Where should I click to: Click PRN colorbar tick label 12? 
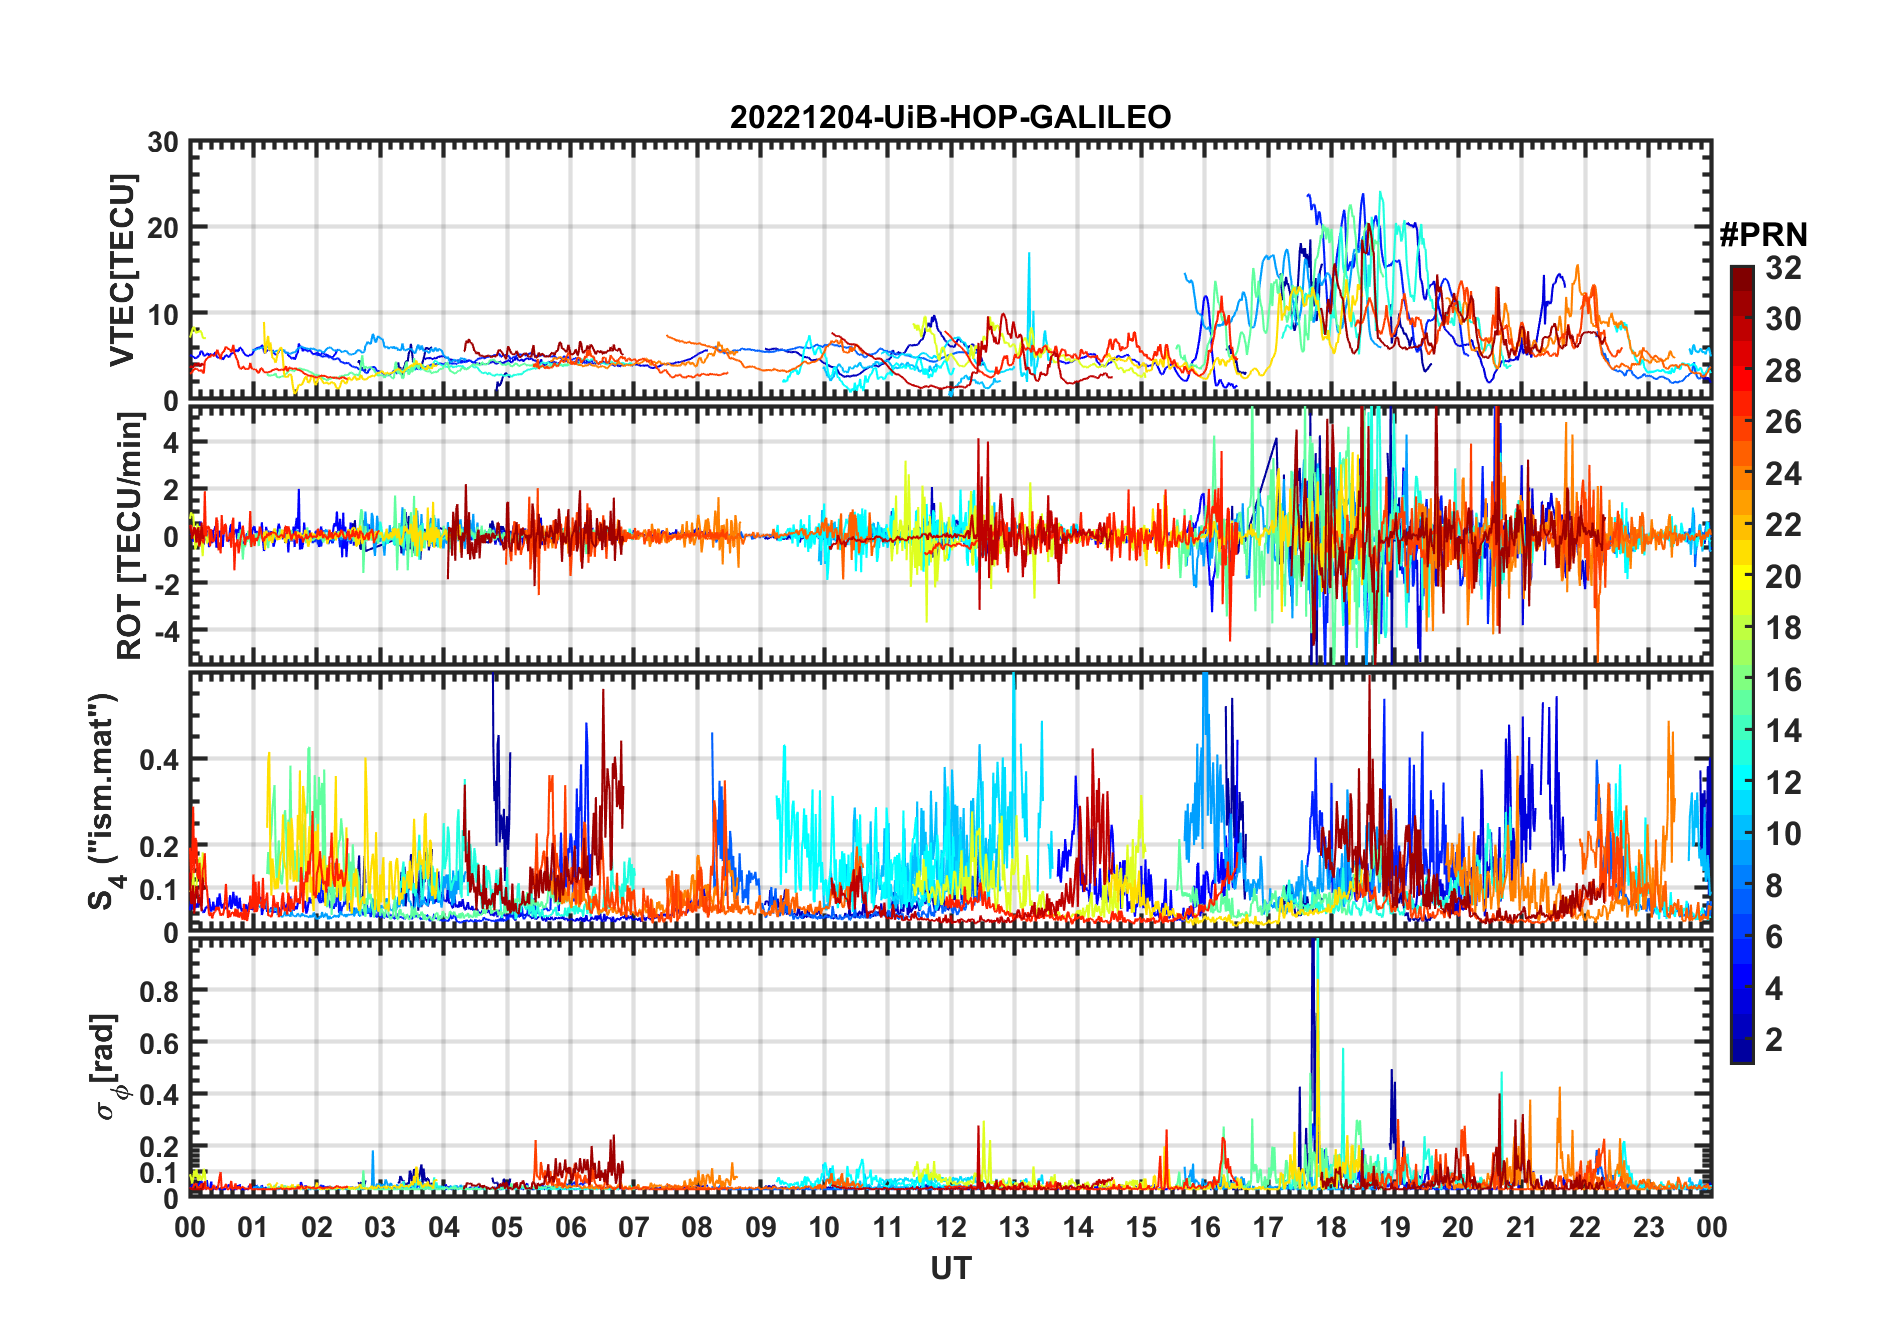[x=1783, y=783]
